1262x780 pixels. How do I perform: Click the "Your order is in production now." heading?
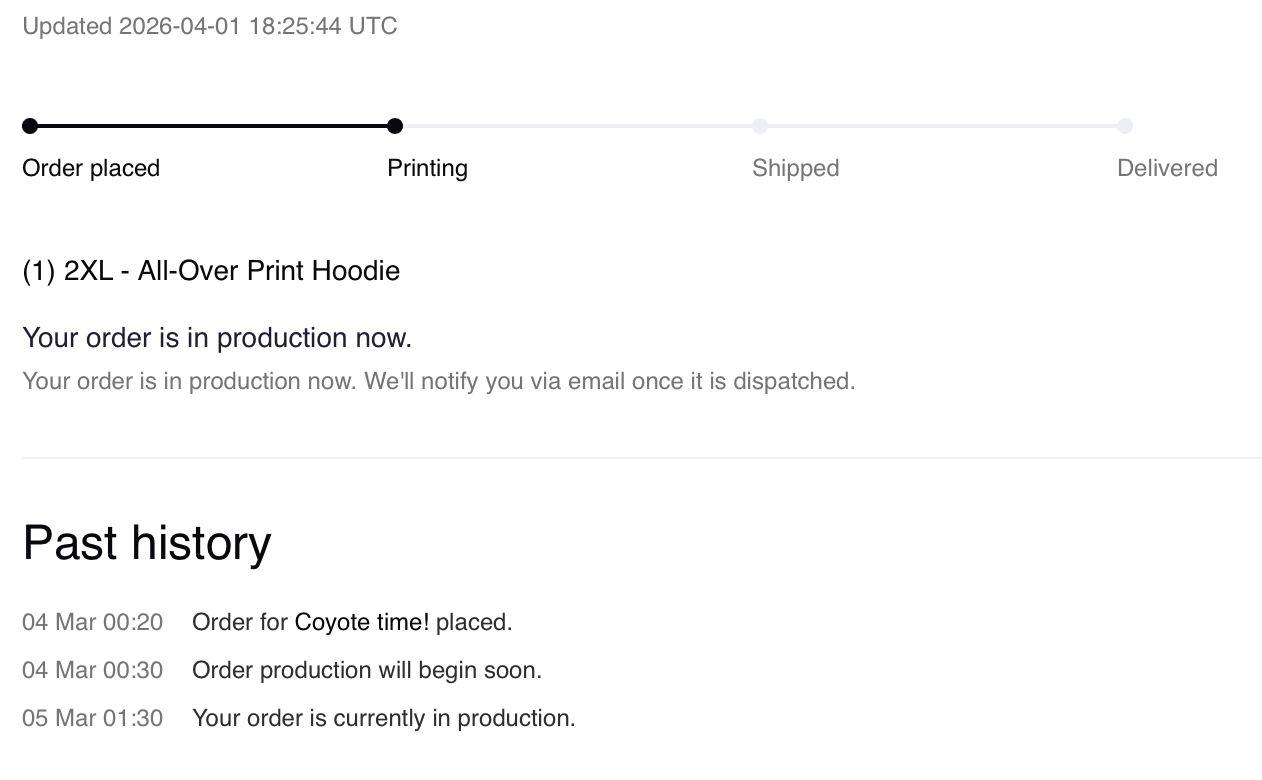pos(217,338)
